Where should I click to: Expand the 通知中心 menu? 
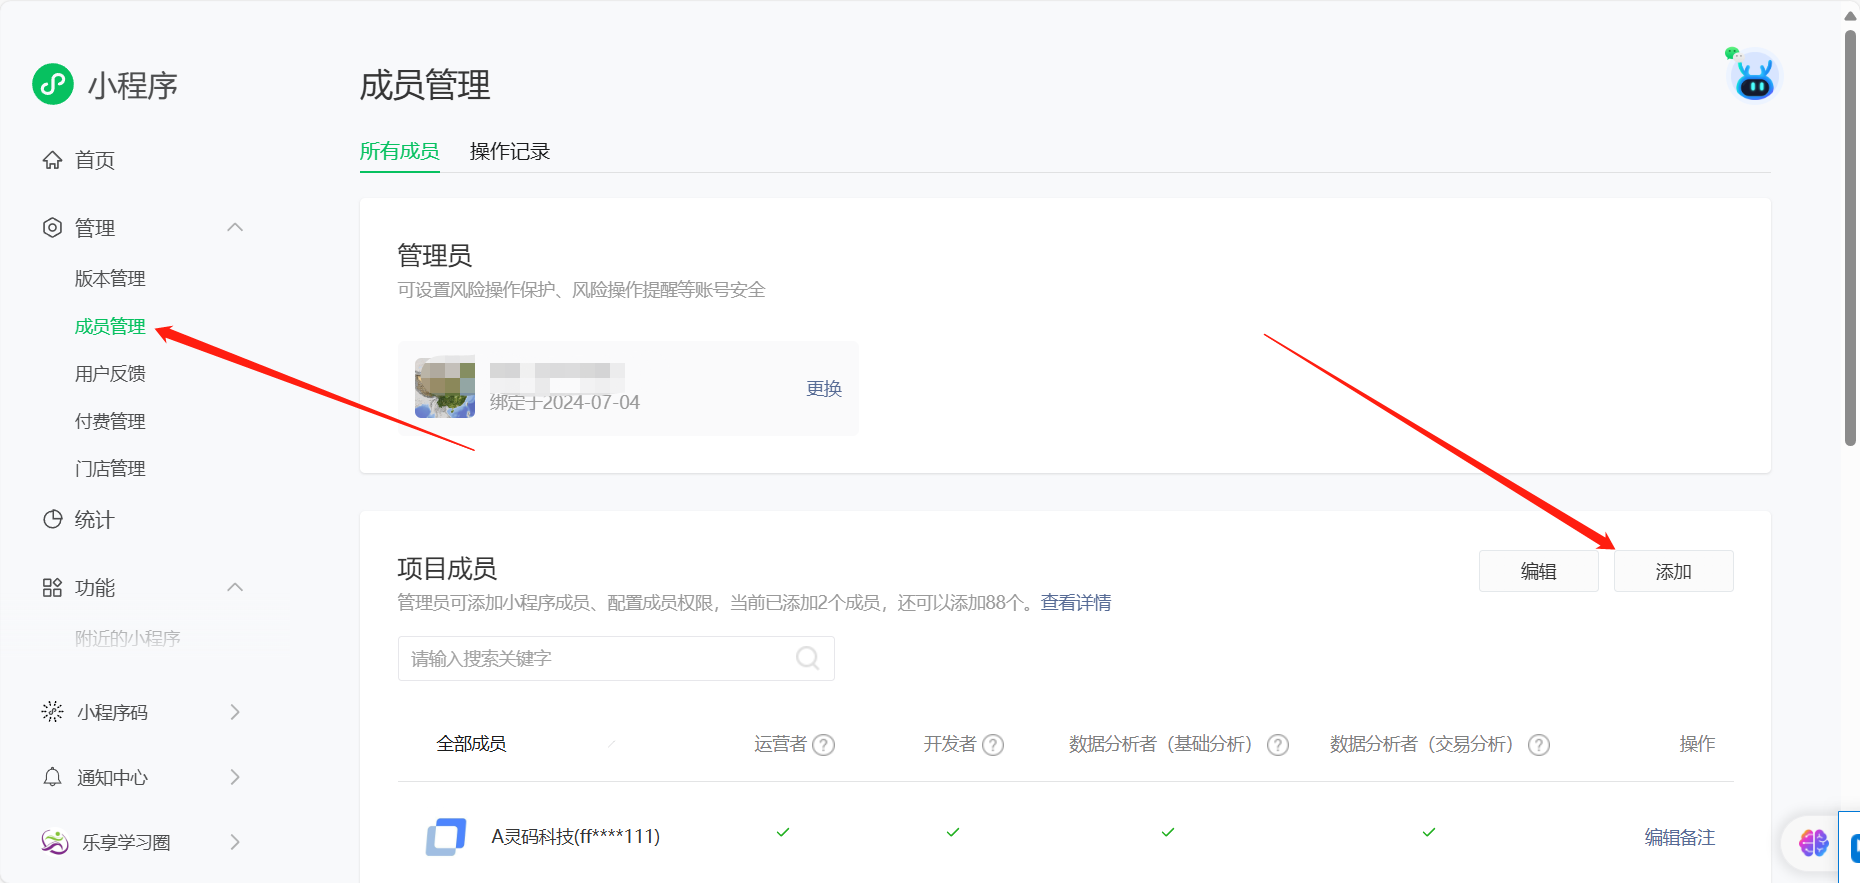tap(235, 777)
